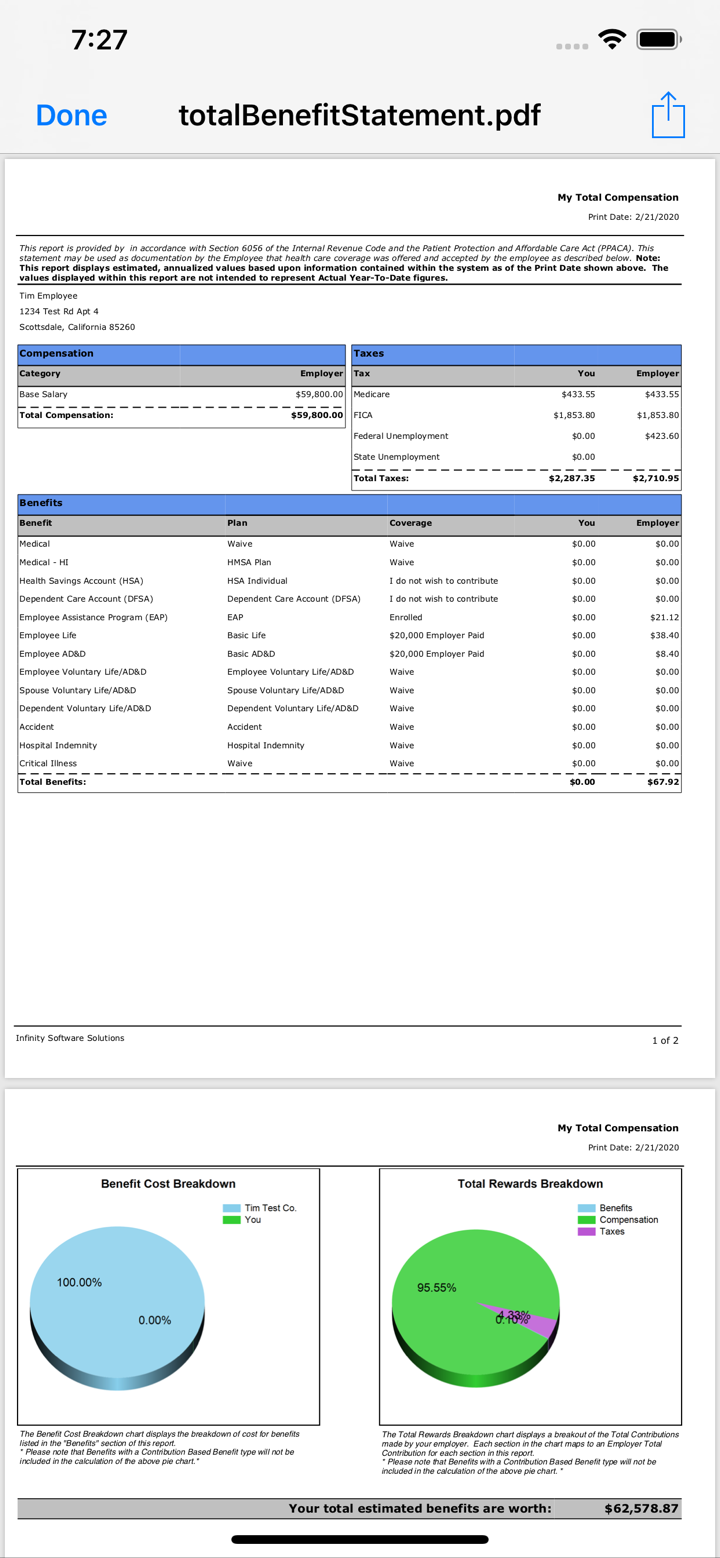
Task: Tap the Employee Life benefit row
Action: pos(350,635)
